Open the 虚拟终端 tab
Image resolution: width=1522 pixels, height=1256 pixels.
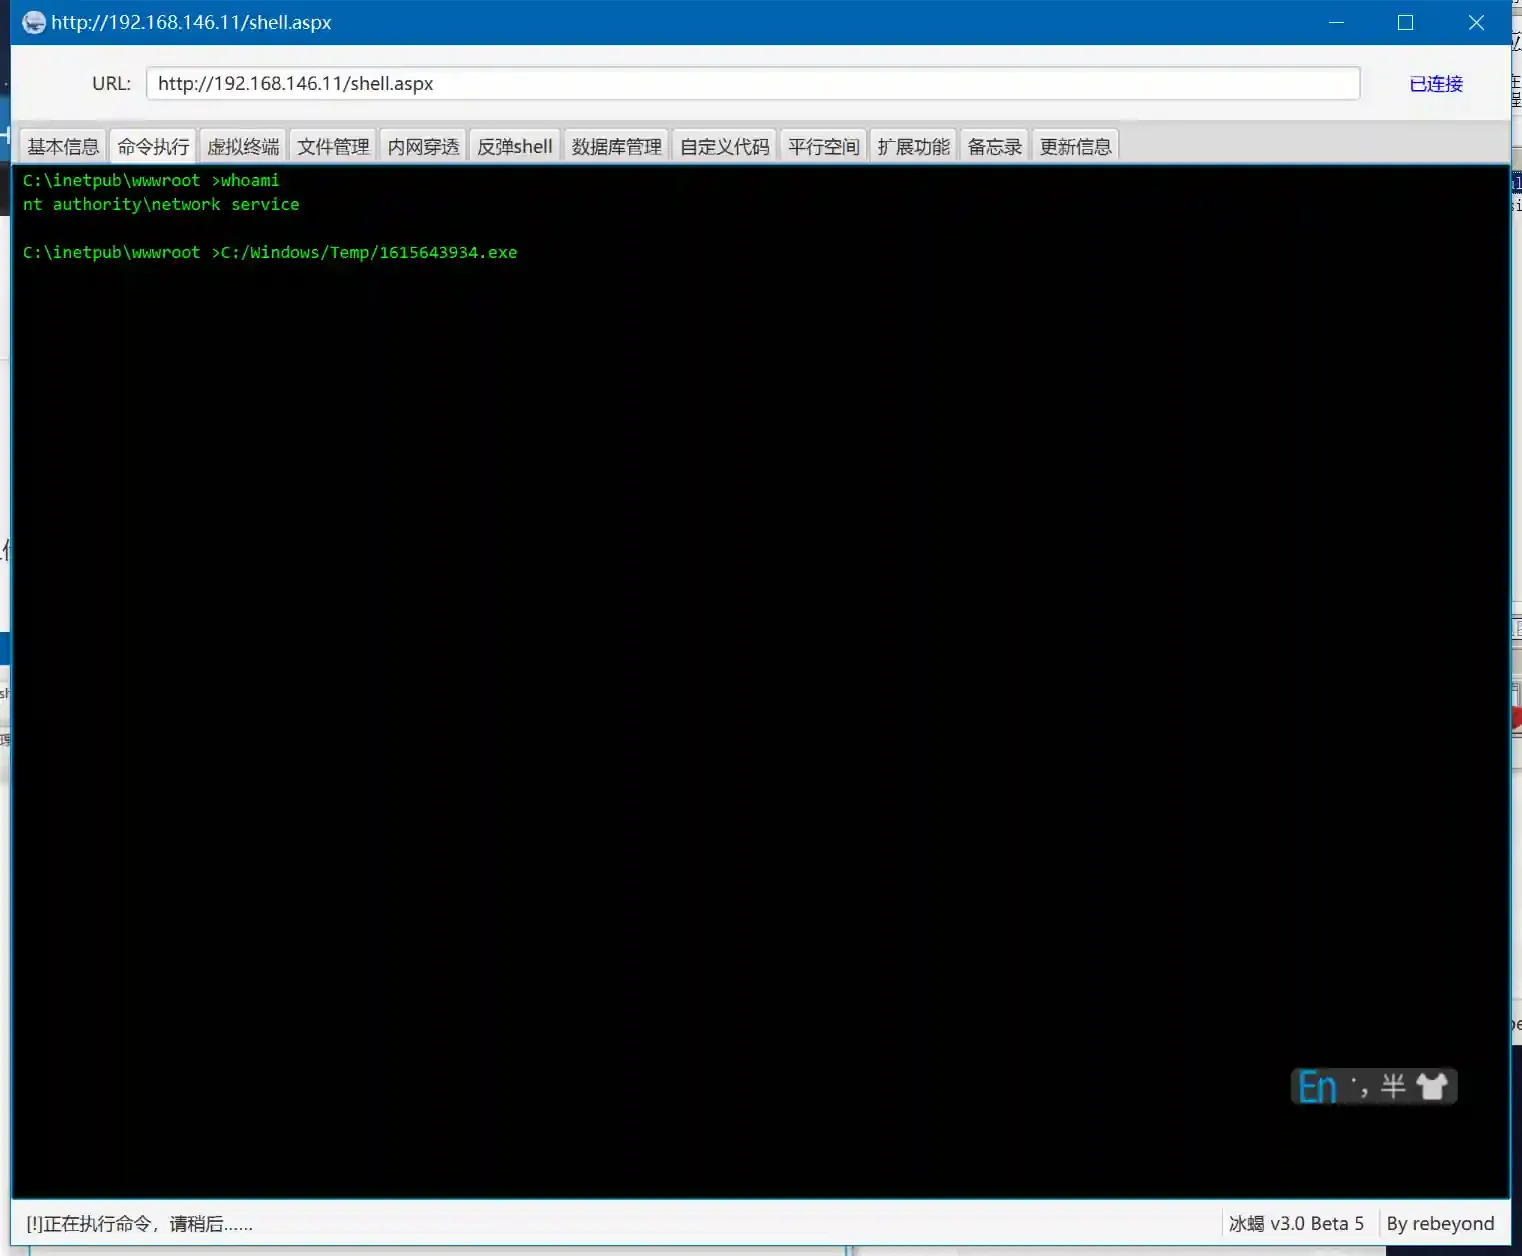[x=243, y=147]
